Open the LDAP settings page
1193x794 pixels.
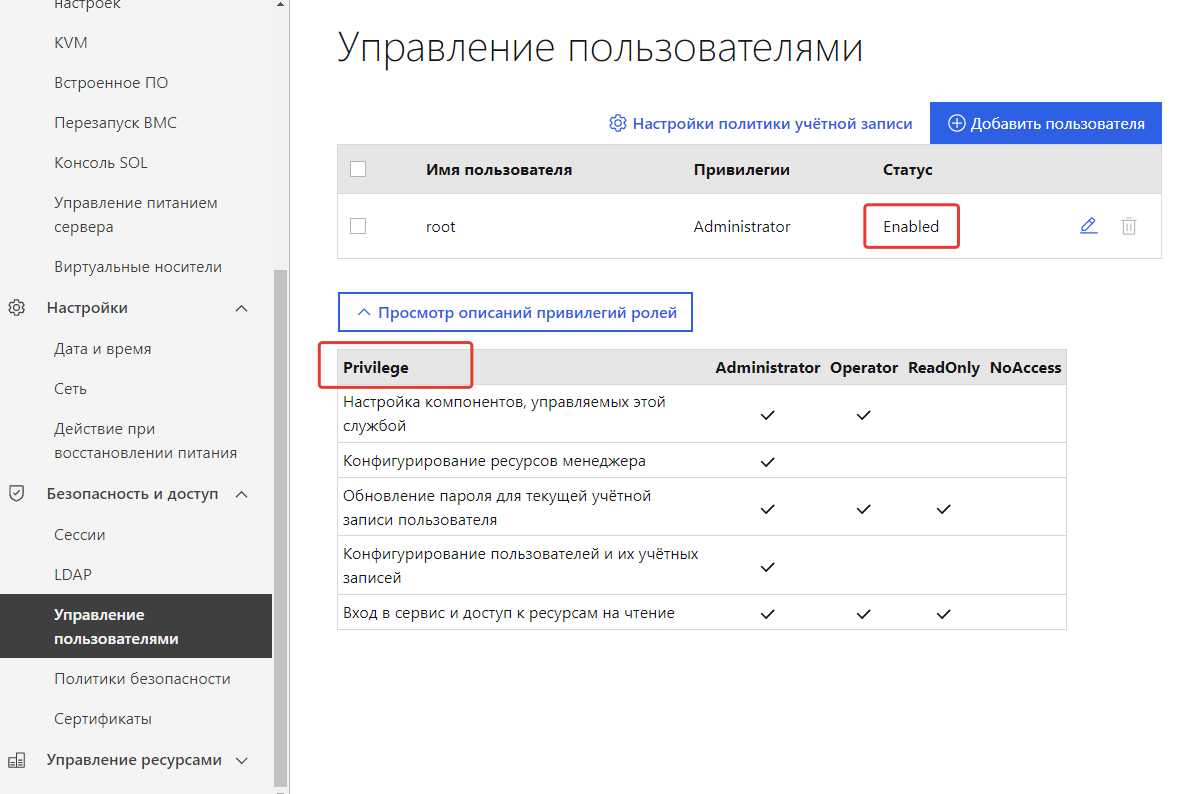pos(72,574)
